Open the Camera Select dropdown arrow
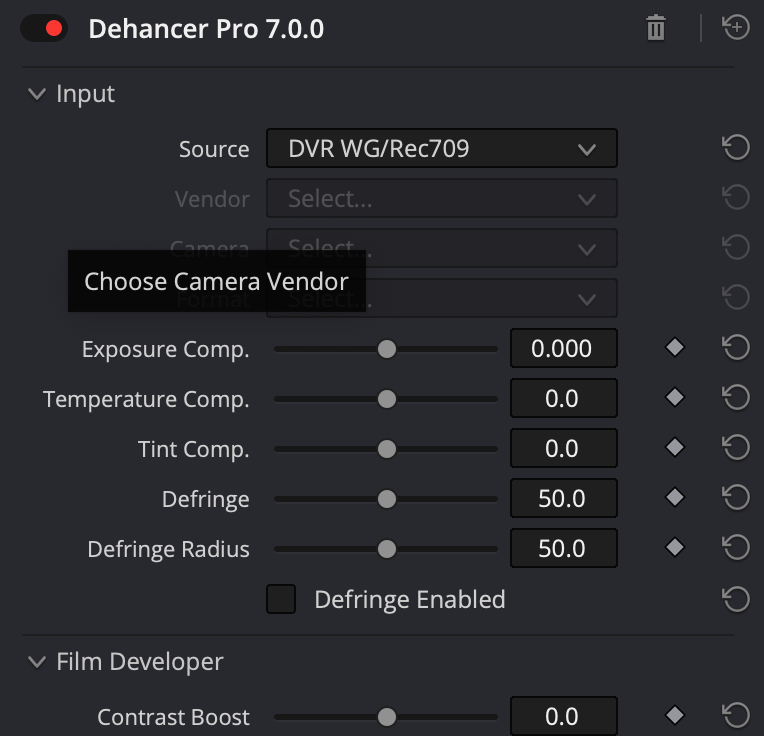Image resolution: width=764 pixels, height=736 pixels. click(x=587, y=249)
